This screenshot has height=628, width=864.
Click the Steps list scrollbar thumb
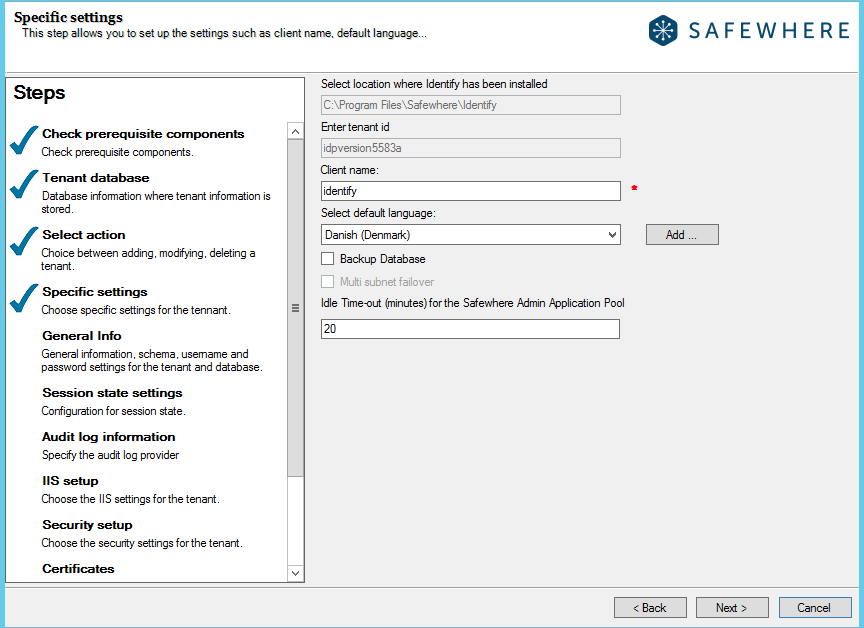(295, 307)
